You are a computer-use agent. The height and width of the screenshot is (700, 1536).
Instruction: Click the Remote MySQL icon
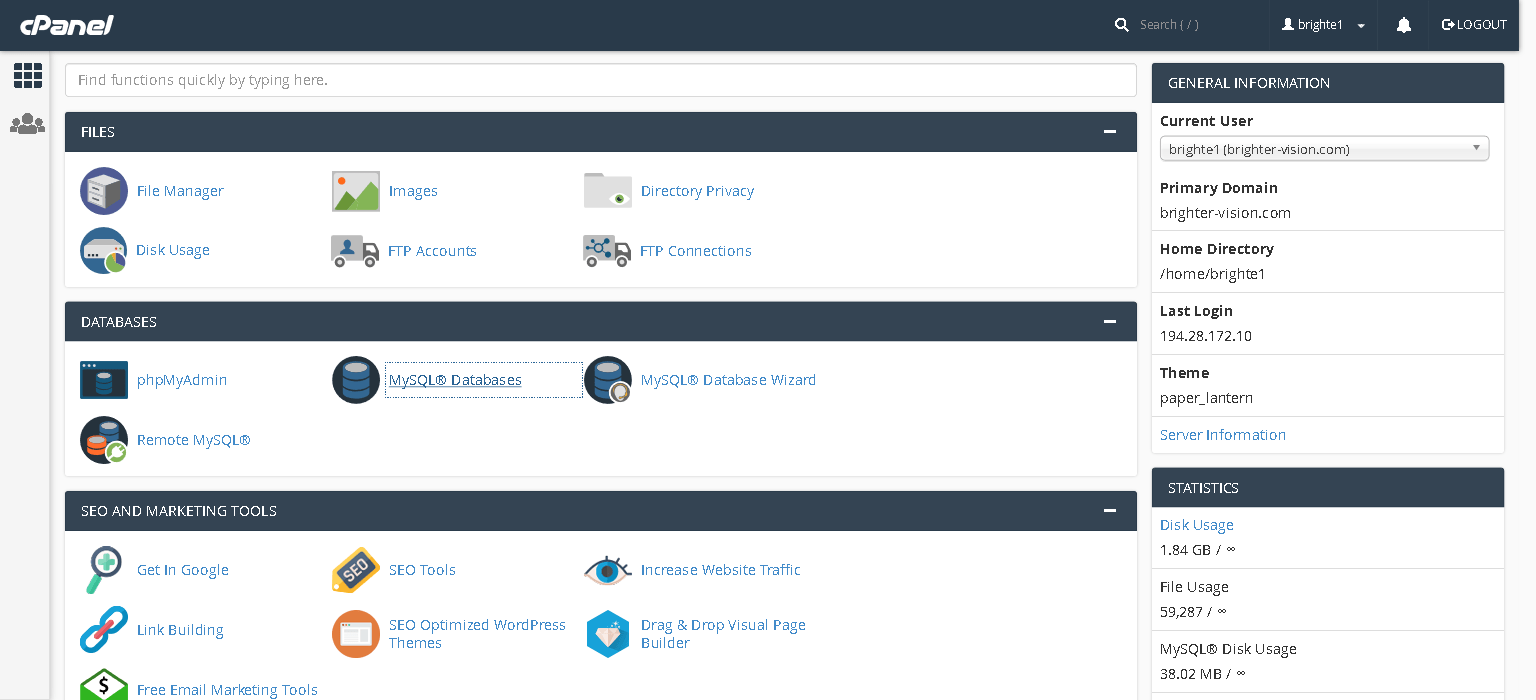[104, 440]
